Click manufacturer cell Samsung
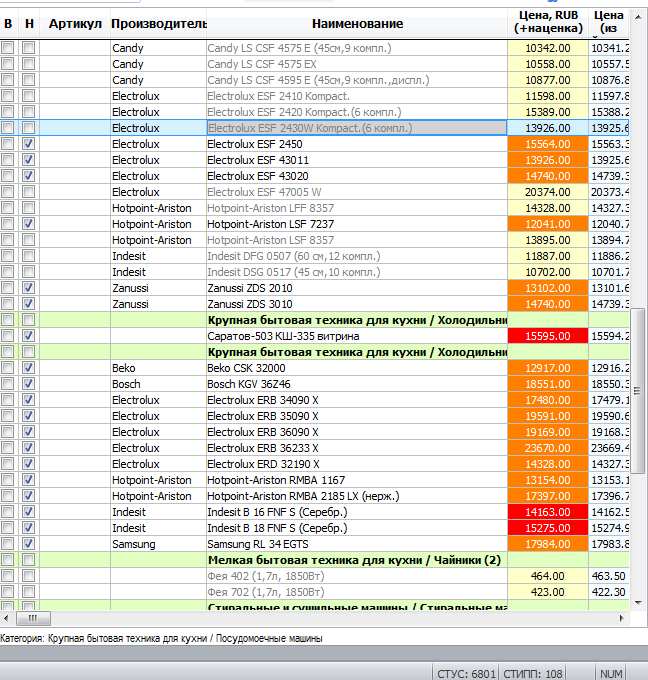648x680 pixels. (158, 544)
